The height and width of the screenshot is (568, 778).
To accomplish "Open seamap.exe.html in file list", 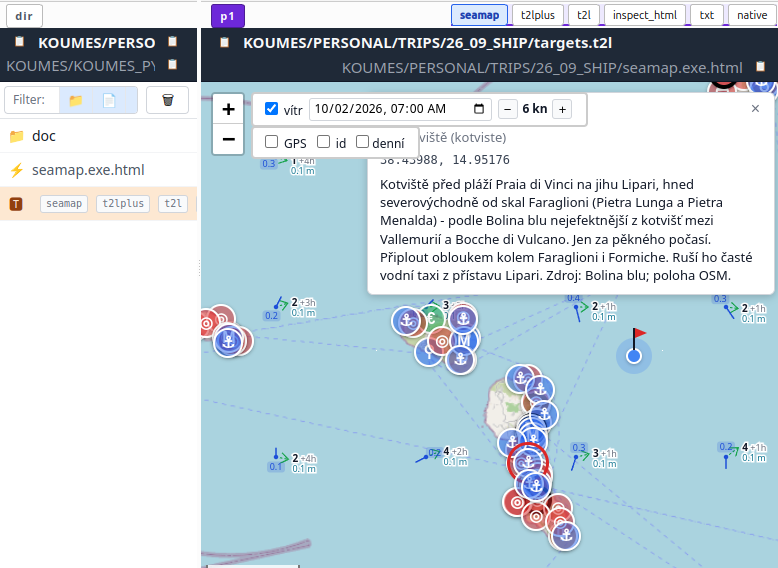I will click(99, 170).
